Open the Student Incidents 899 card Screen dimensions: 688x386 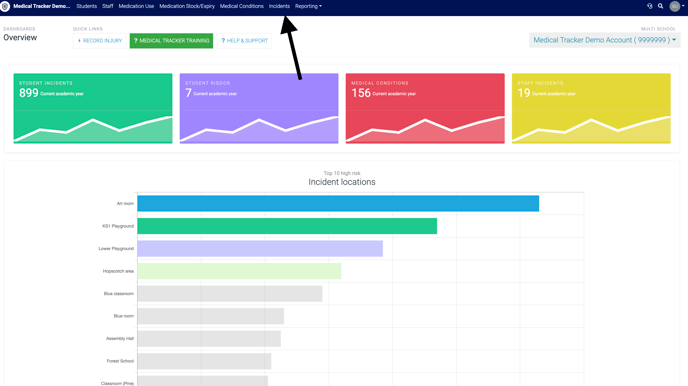(93, 108)
